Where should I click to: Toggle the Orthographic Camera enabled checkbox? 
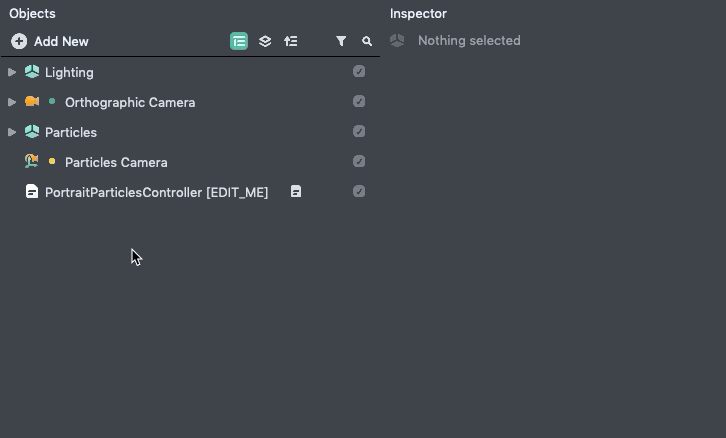coord(359,102)
